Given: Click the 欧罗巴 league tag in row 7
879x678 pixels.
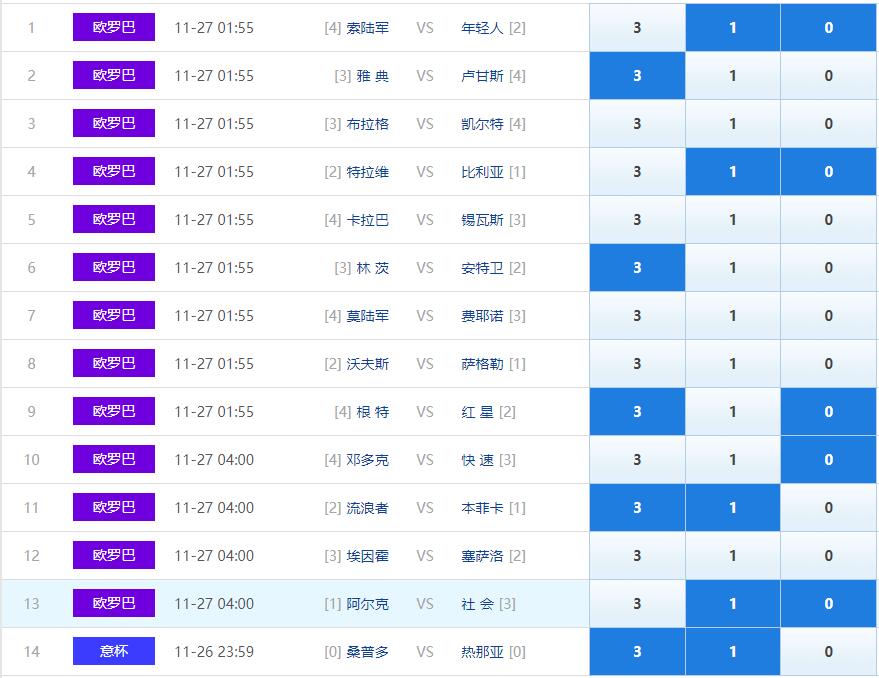Looking at the screenshot, I should [114, 315].
